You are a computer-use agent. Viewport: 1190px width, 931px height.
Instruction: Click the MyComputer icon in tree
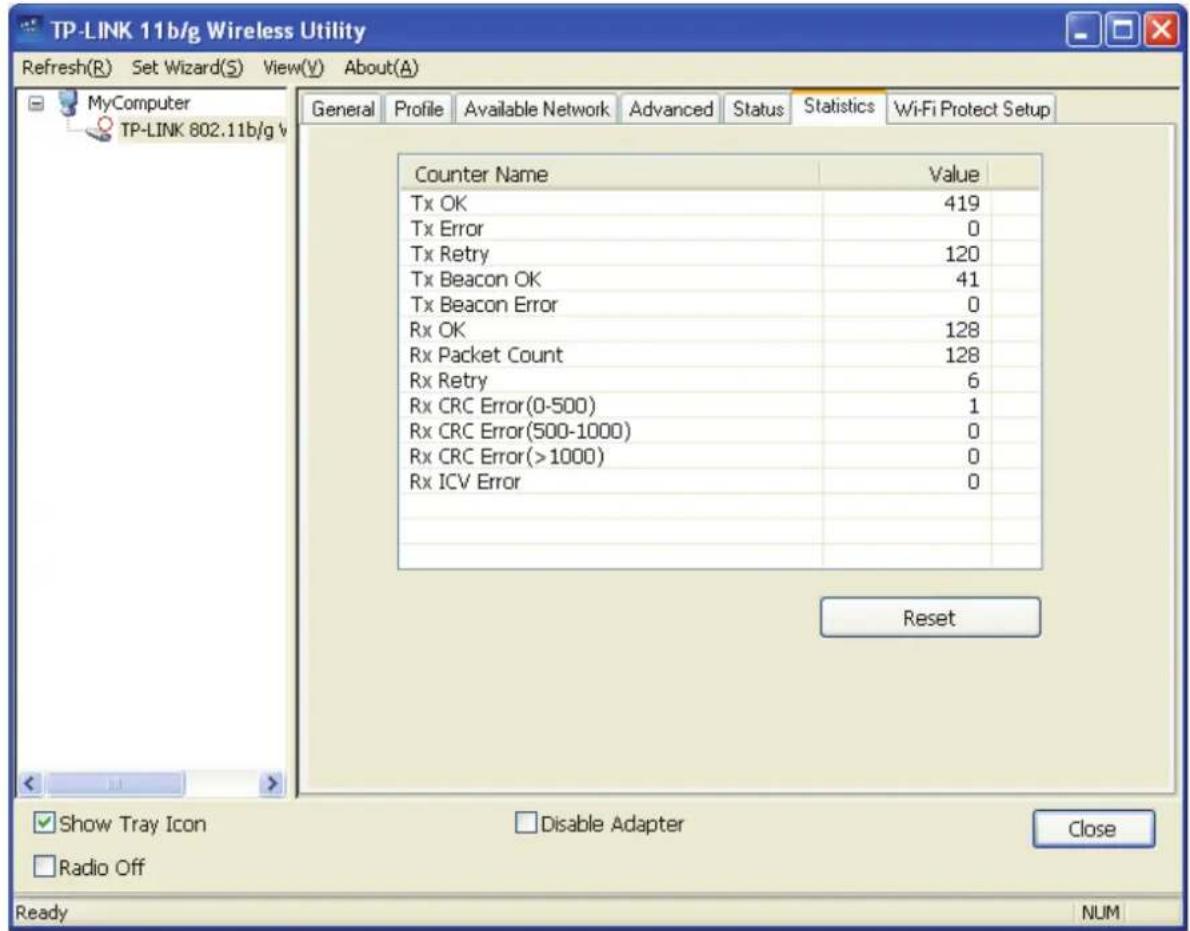pos(69,102)
